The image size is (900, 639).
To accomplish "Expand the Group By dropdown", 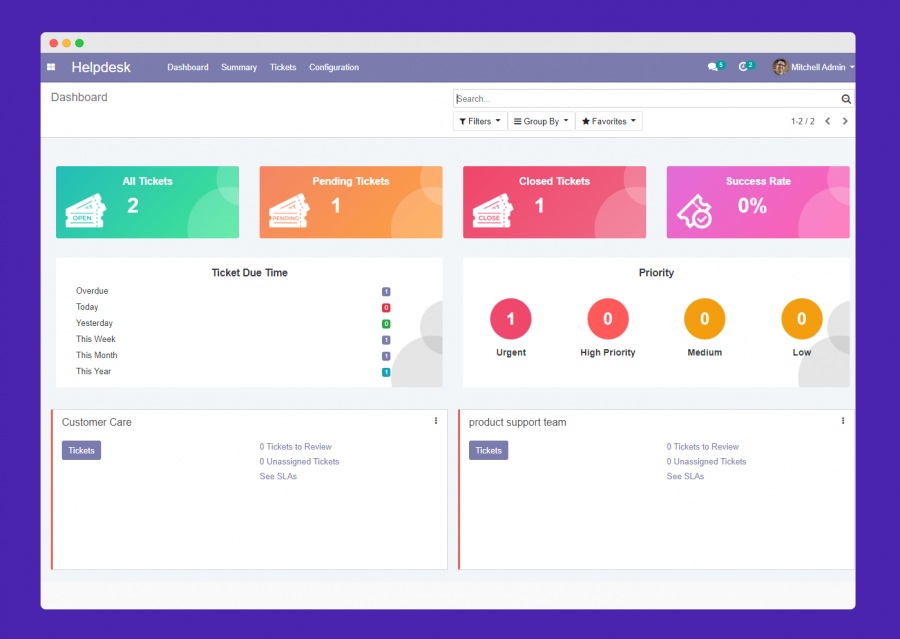I will pyautogui.click(x=541, y=121).
